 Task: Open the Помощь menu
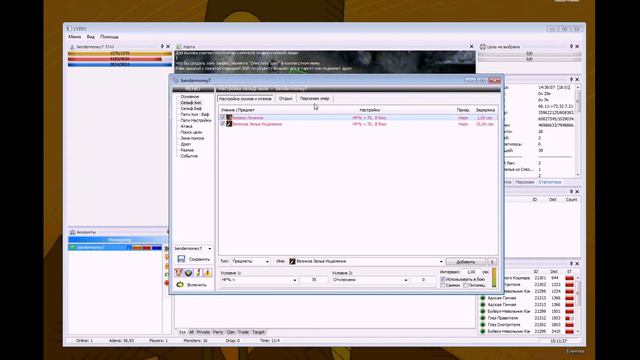[x=109, y=37]
